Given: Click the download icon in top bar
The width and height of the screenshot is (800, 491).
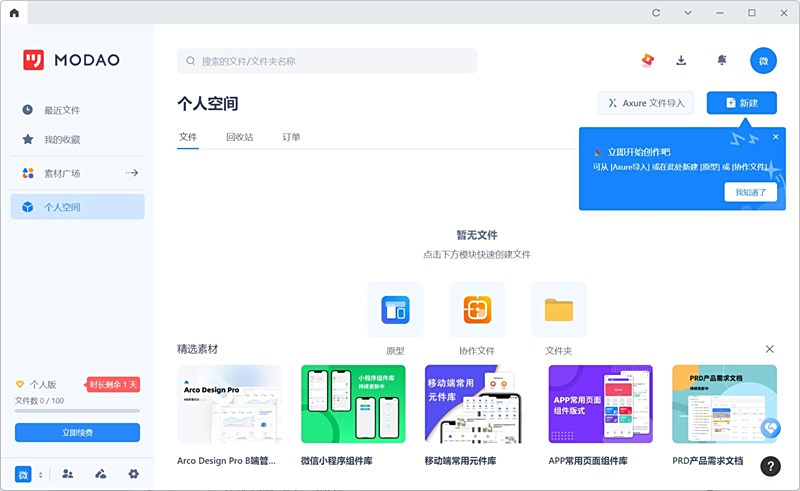Looking at the screenshot, I should pyautogui.click(x=681, y=60).
